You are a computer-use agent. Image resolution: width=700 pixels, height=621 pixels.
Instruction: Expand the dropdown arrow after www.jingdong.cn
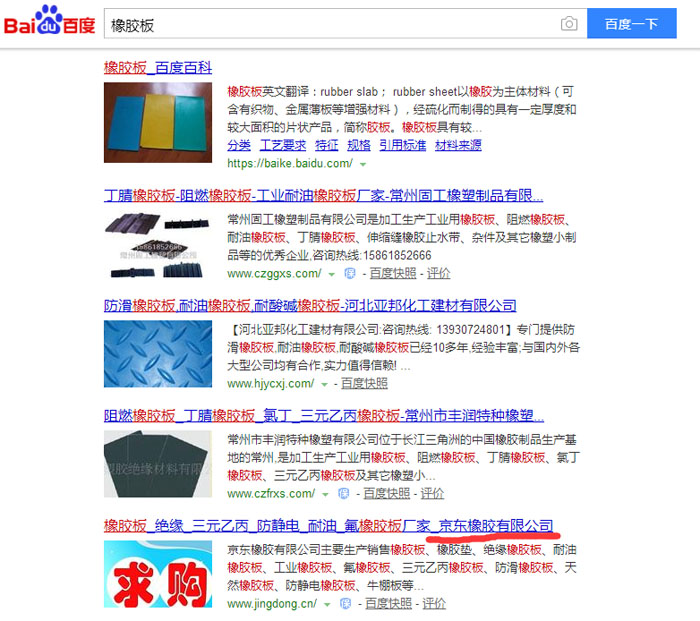327,604
